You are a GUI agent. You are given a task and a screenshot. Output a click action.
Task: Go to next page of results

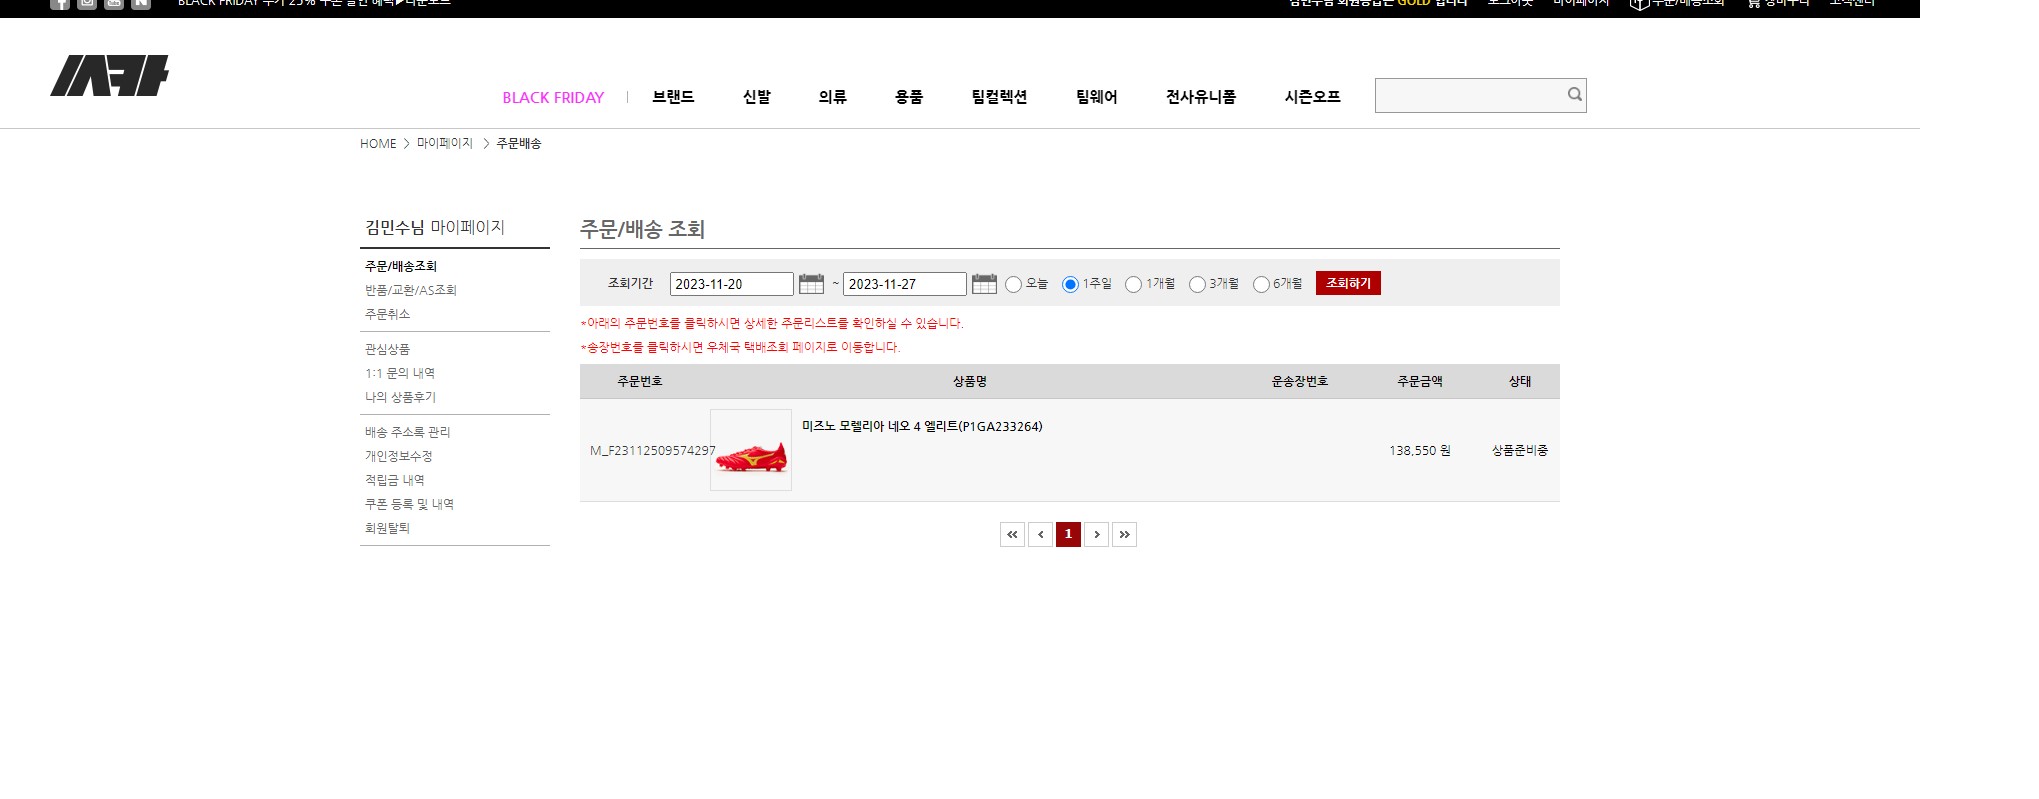(1096, 534)
